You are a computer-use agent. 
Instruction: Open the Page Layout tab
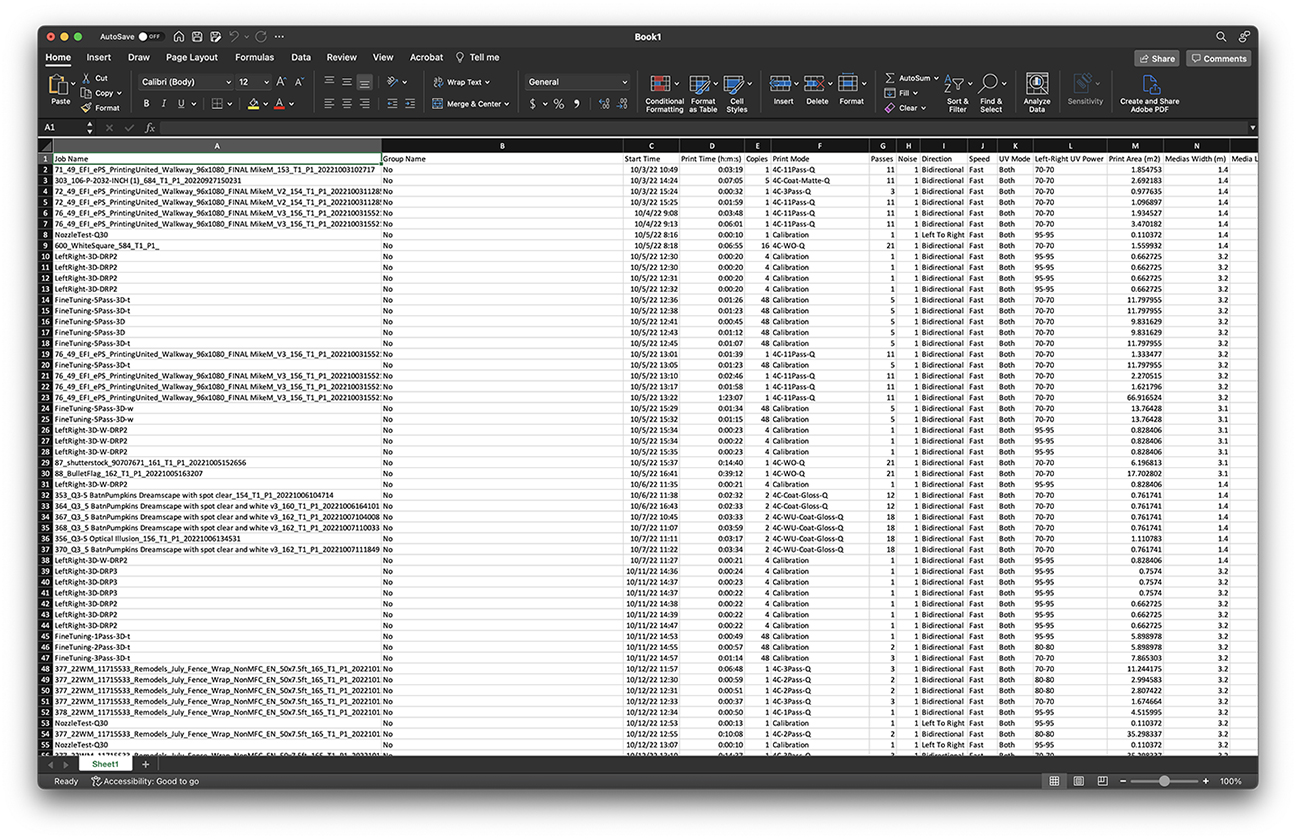tap(192, 58)
